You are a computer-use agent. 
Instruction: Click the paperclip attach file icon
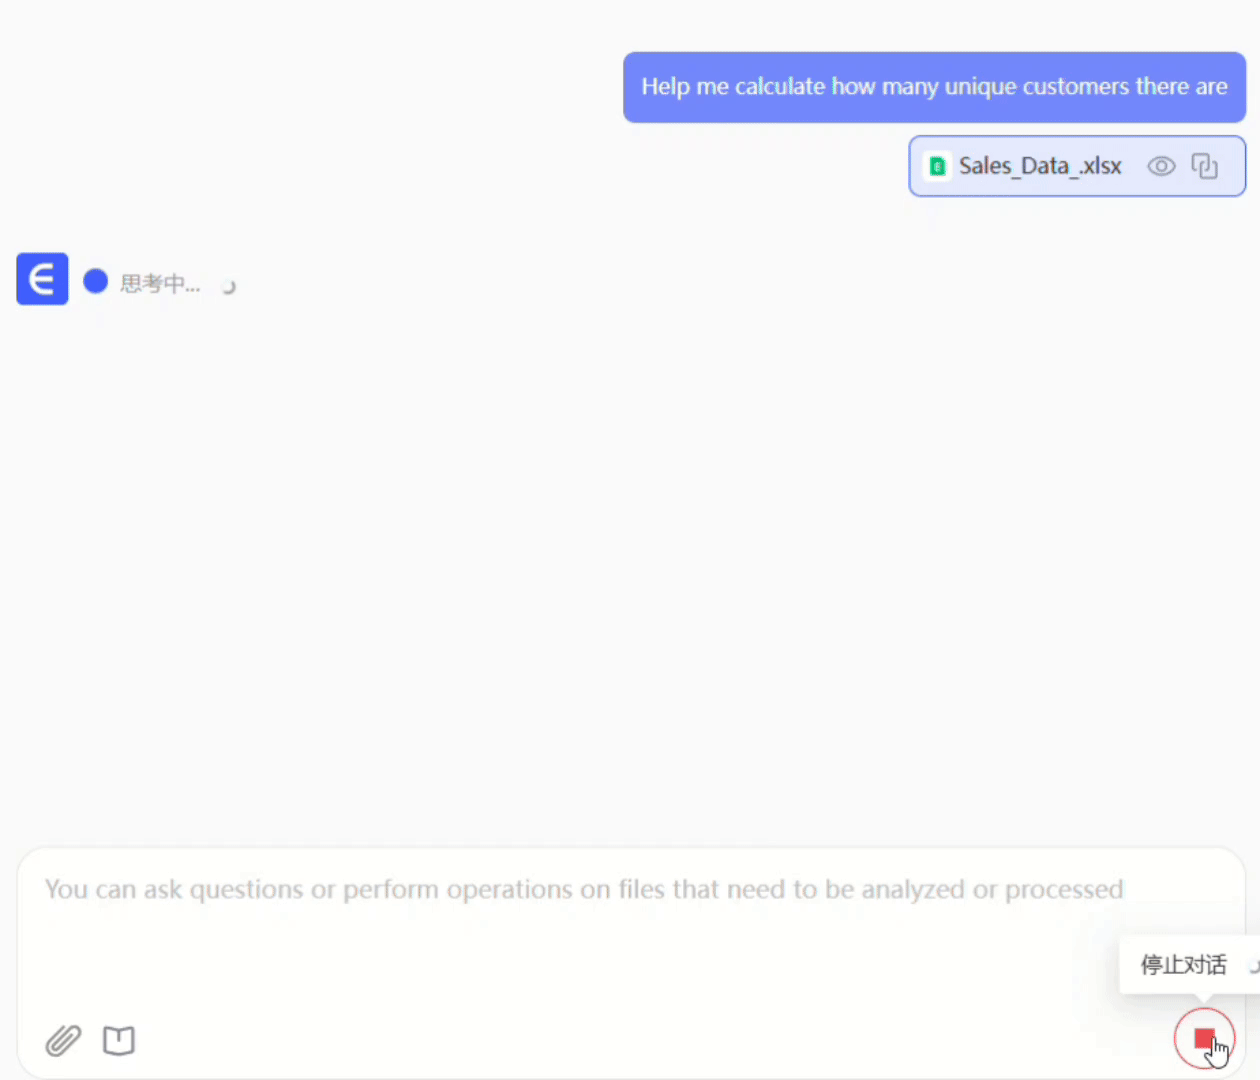(x=63, y=1041)
